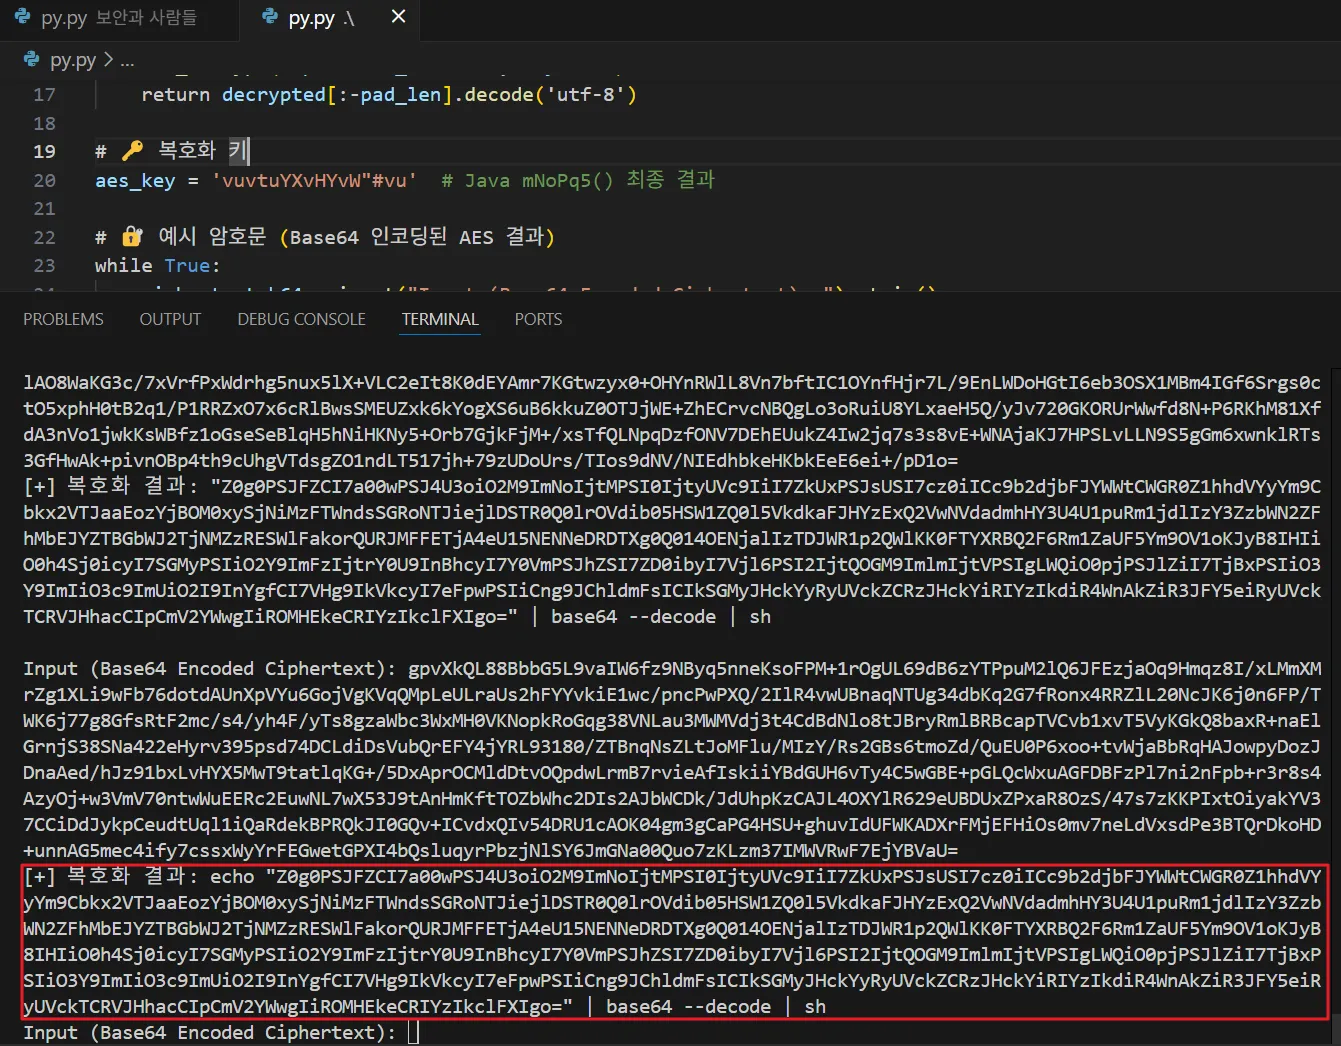Click the aes_key variable on line 20
Viewport: 1341px width, 1046px height.
coord(135,181)
